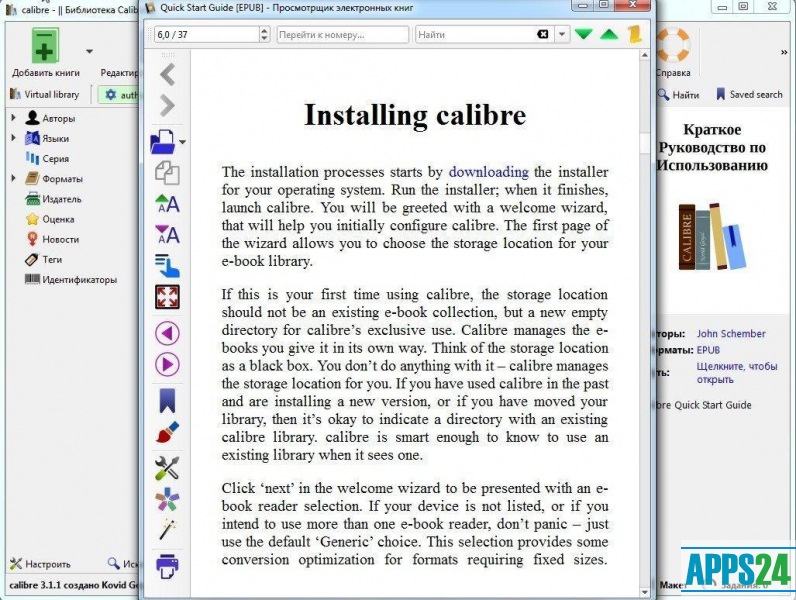Viewport: 796px width, 600px height.
Task: Add a bookmark in the viewer
Action: [168, 401]
